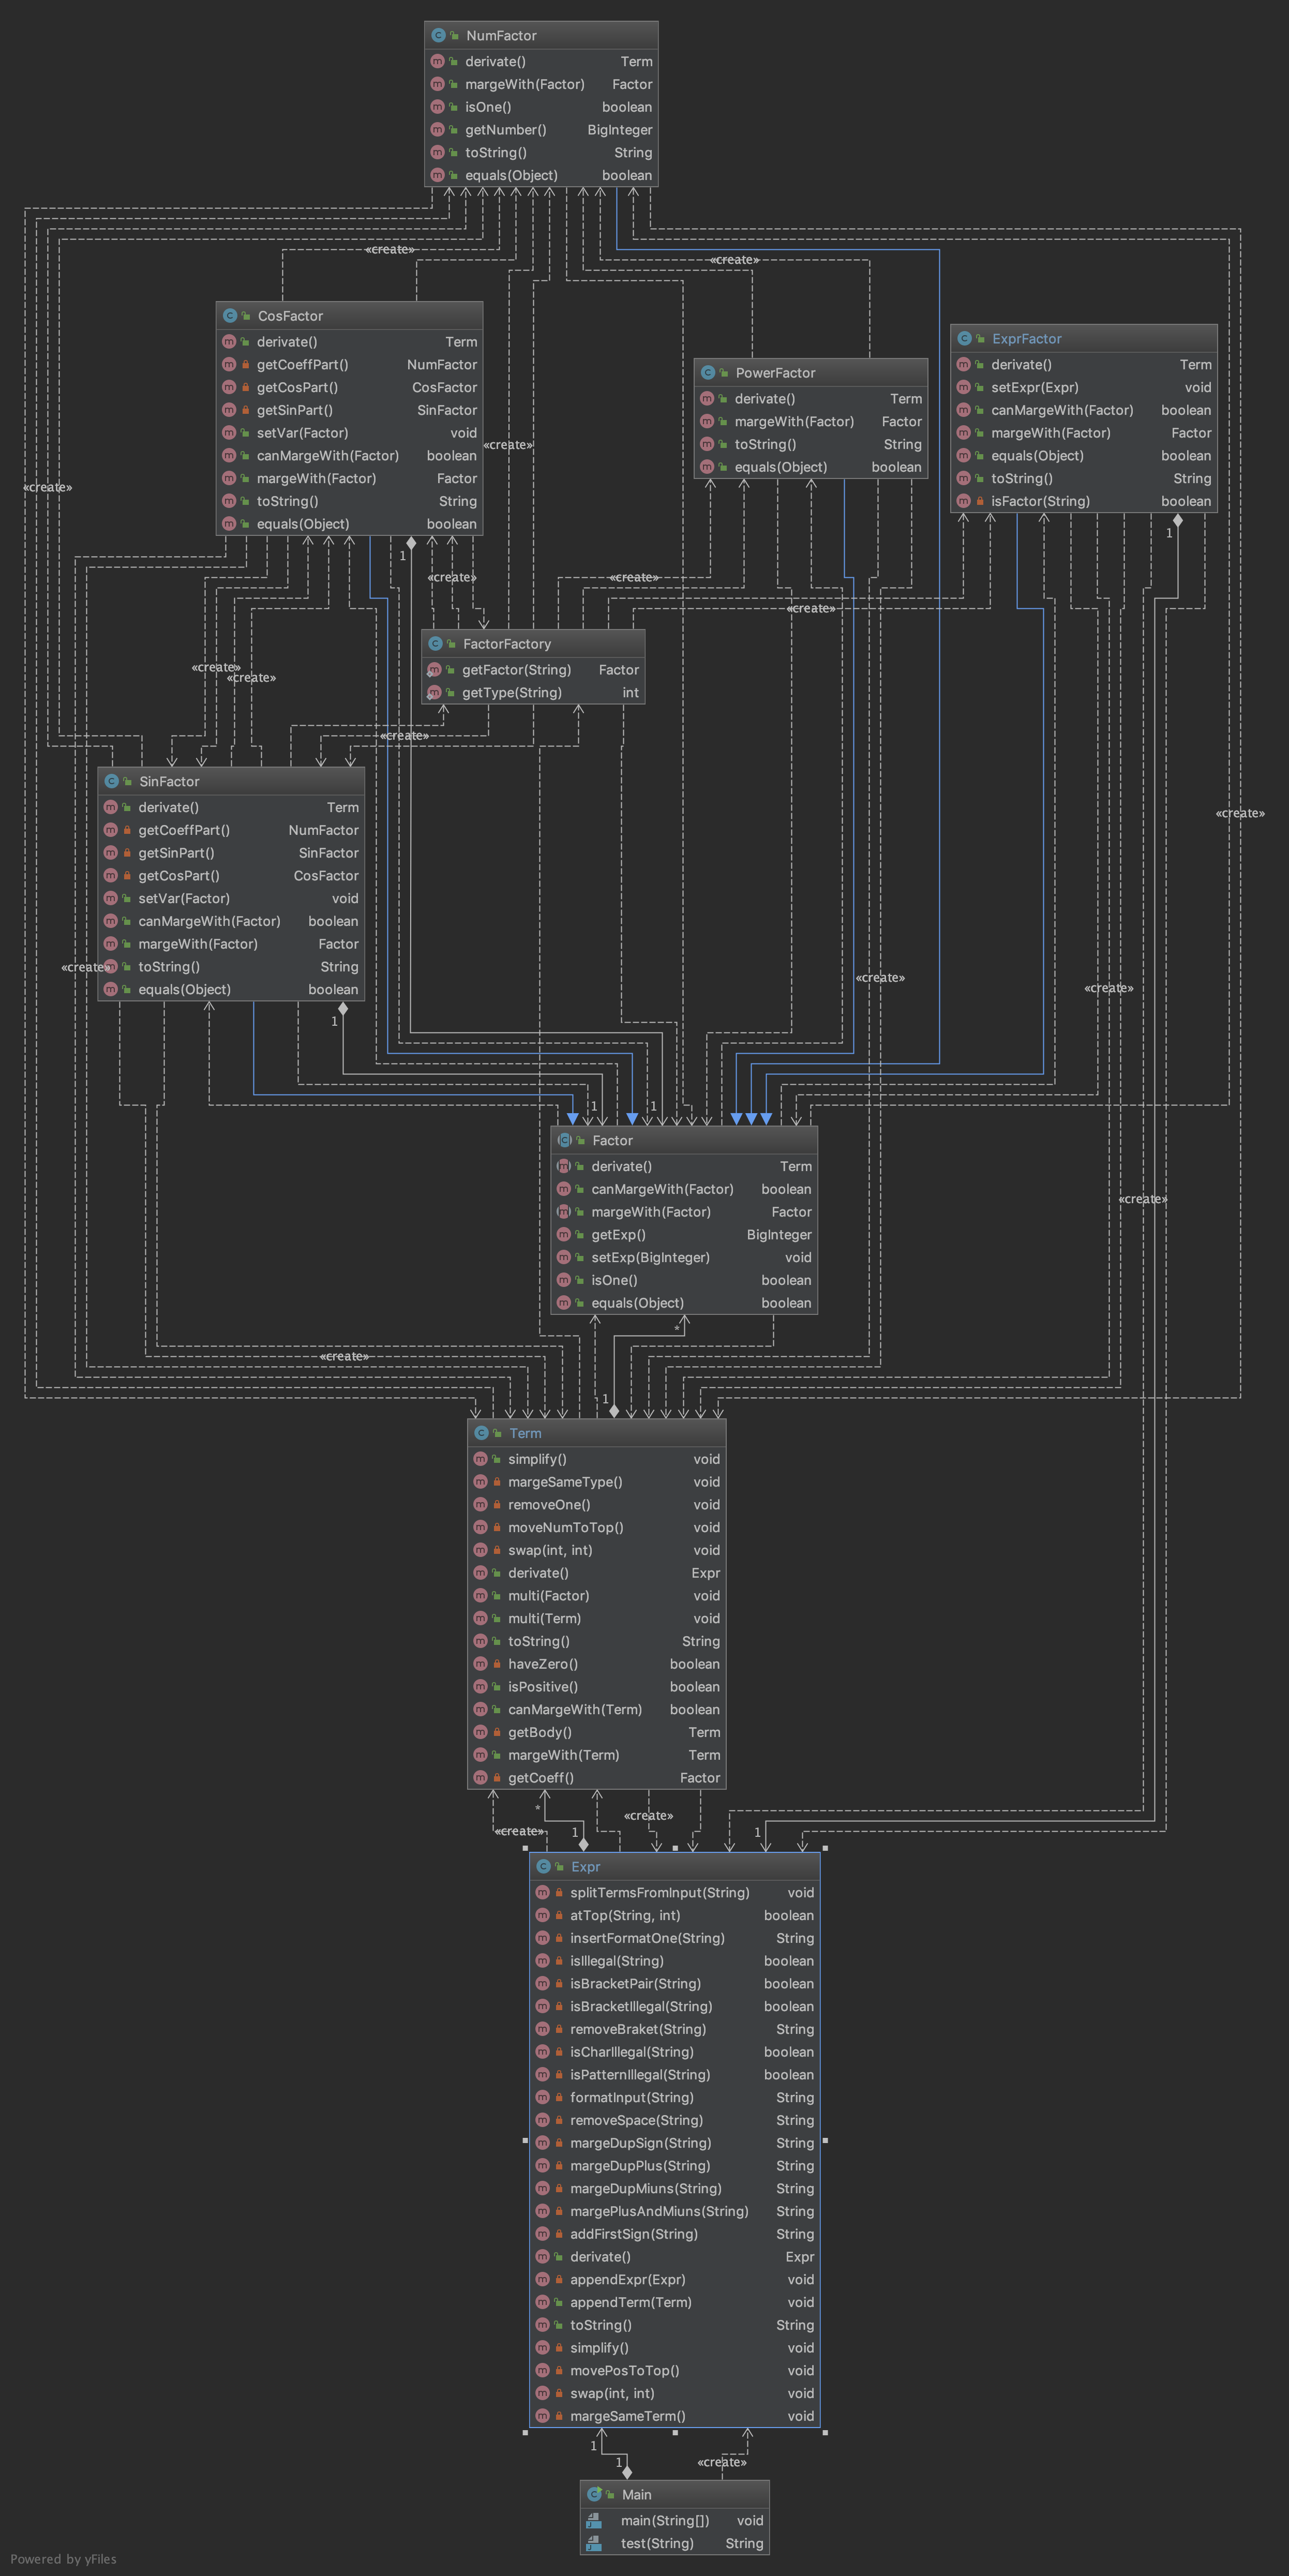Click the FactorFactory class icon
The width and height of the screenshot is (1289, 2576).
(x=435, y=644)
